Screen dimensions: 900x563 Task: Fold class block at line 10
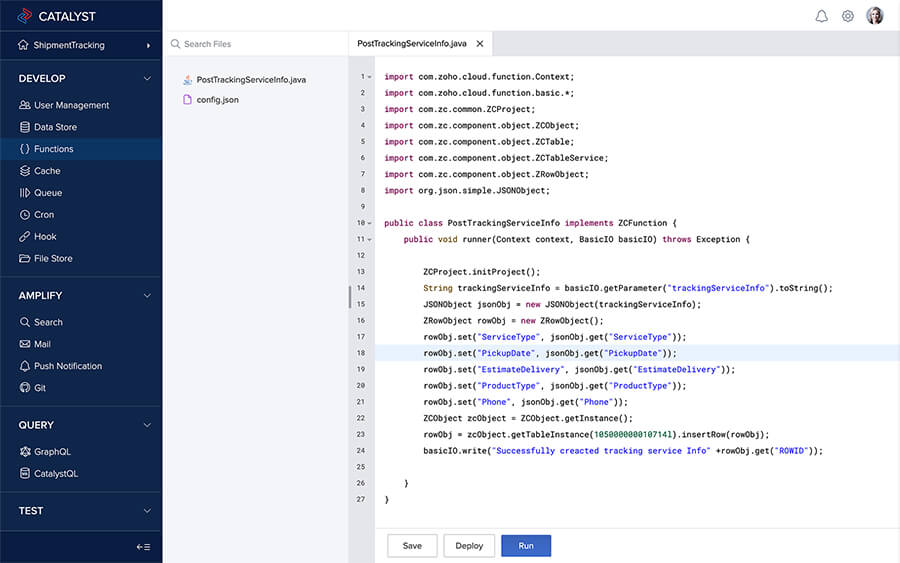(x=370, y=223)
